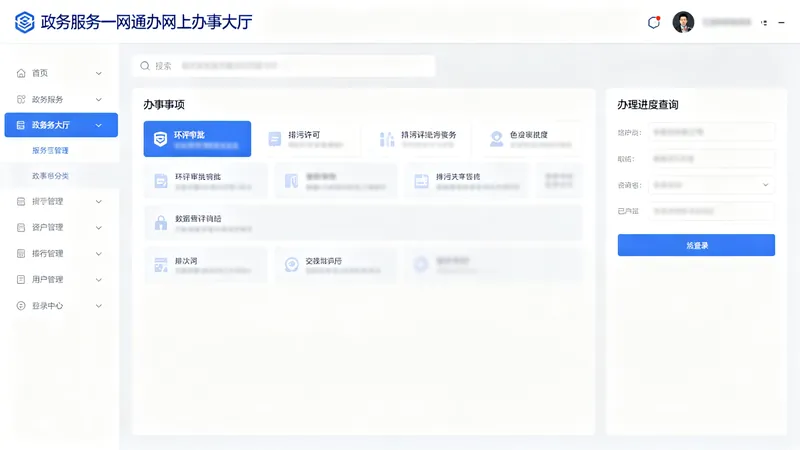Click the first field in 办理进度查询
The height and width of the screenshot is (450, 800).
(x=712, y=132)
